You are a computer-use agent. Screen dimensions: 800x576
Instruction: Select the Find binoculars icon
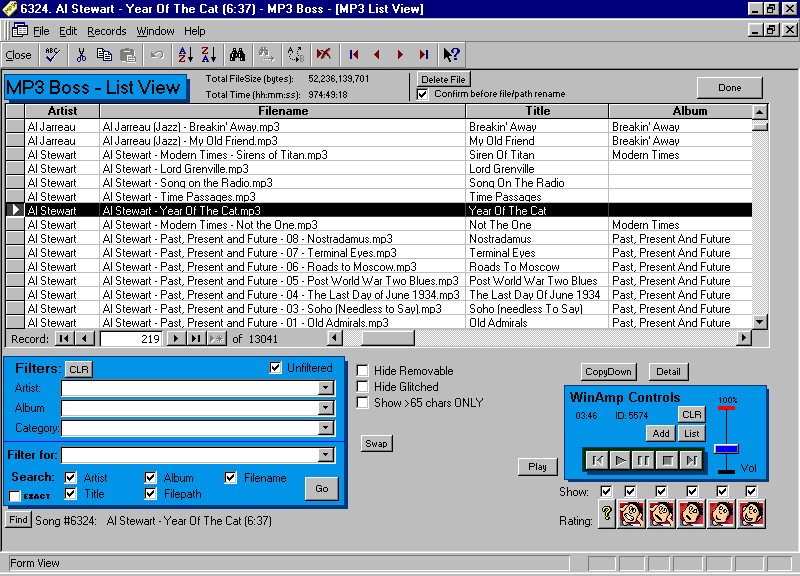coord(238,55)
